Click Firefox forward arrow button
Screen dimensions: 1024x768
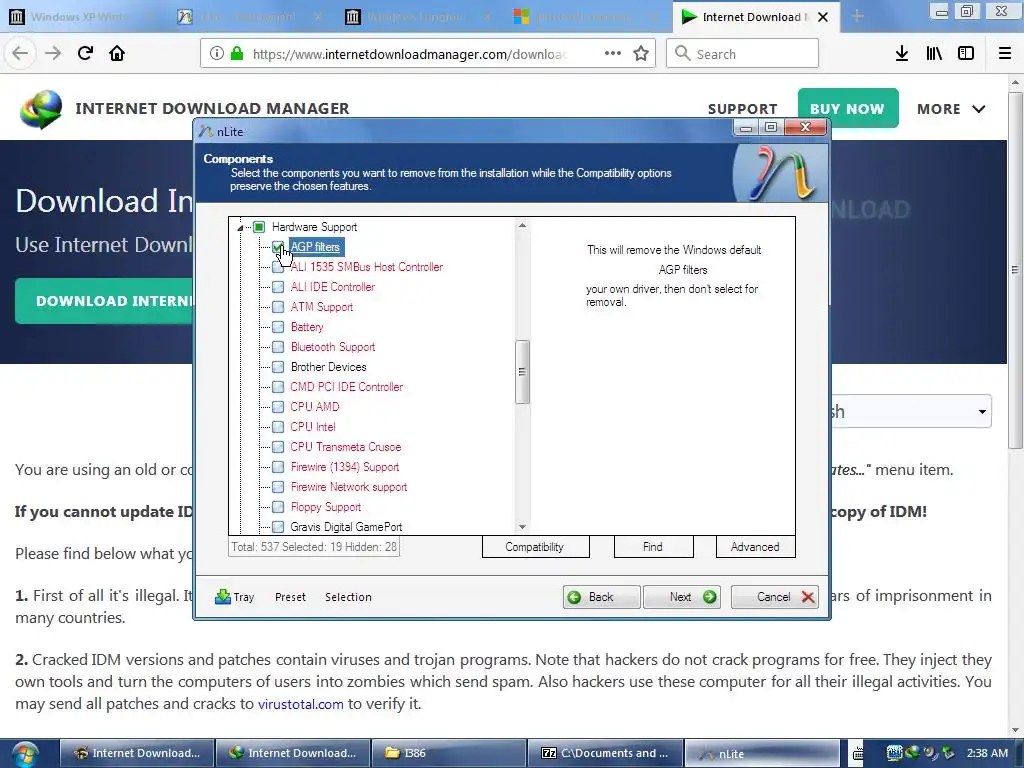pyautogui.click(x=53, y=53)
